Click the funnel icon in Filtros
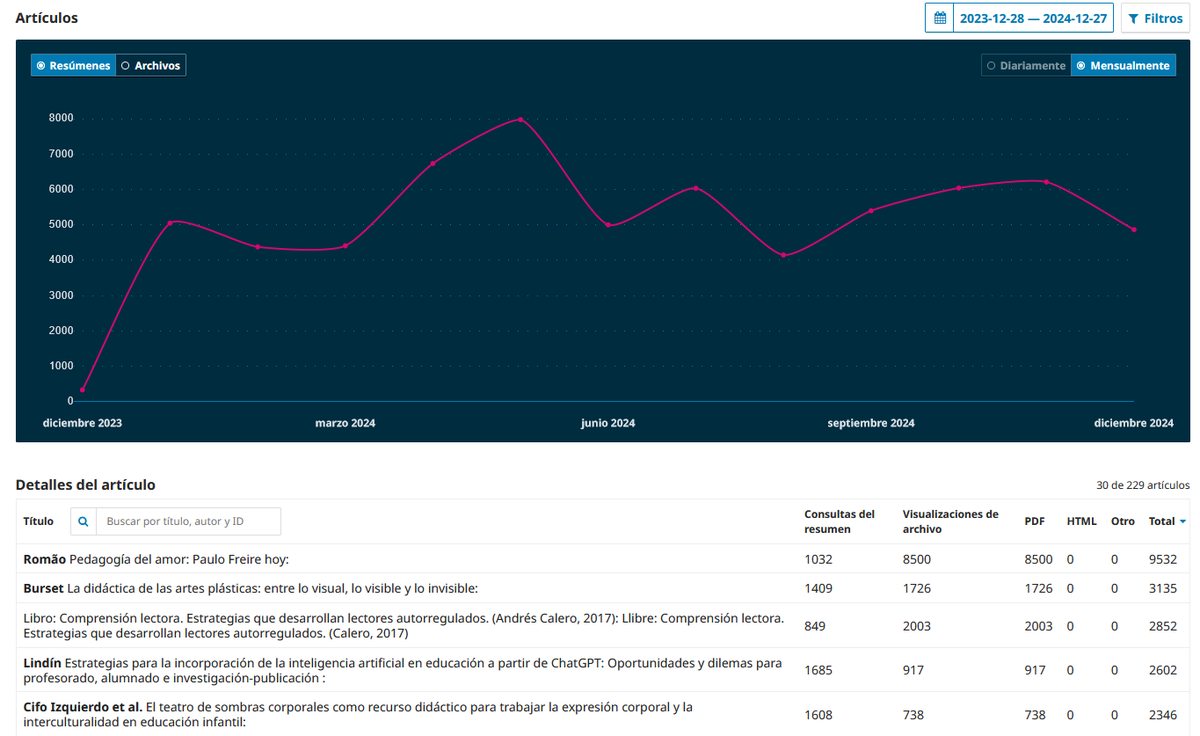The image size is (1200, 736). point(1133,18)
